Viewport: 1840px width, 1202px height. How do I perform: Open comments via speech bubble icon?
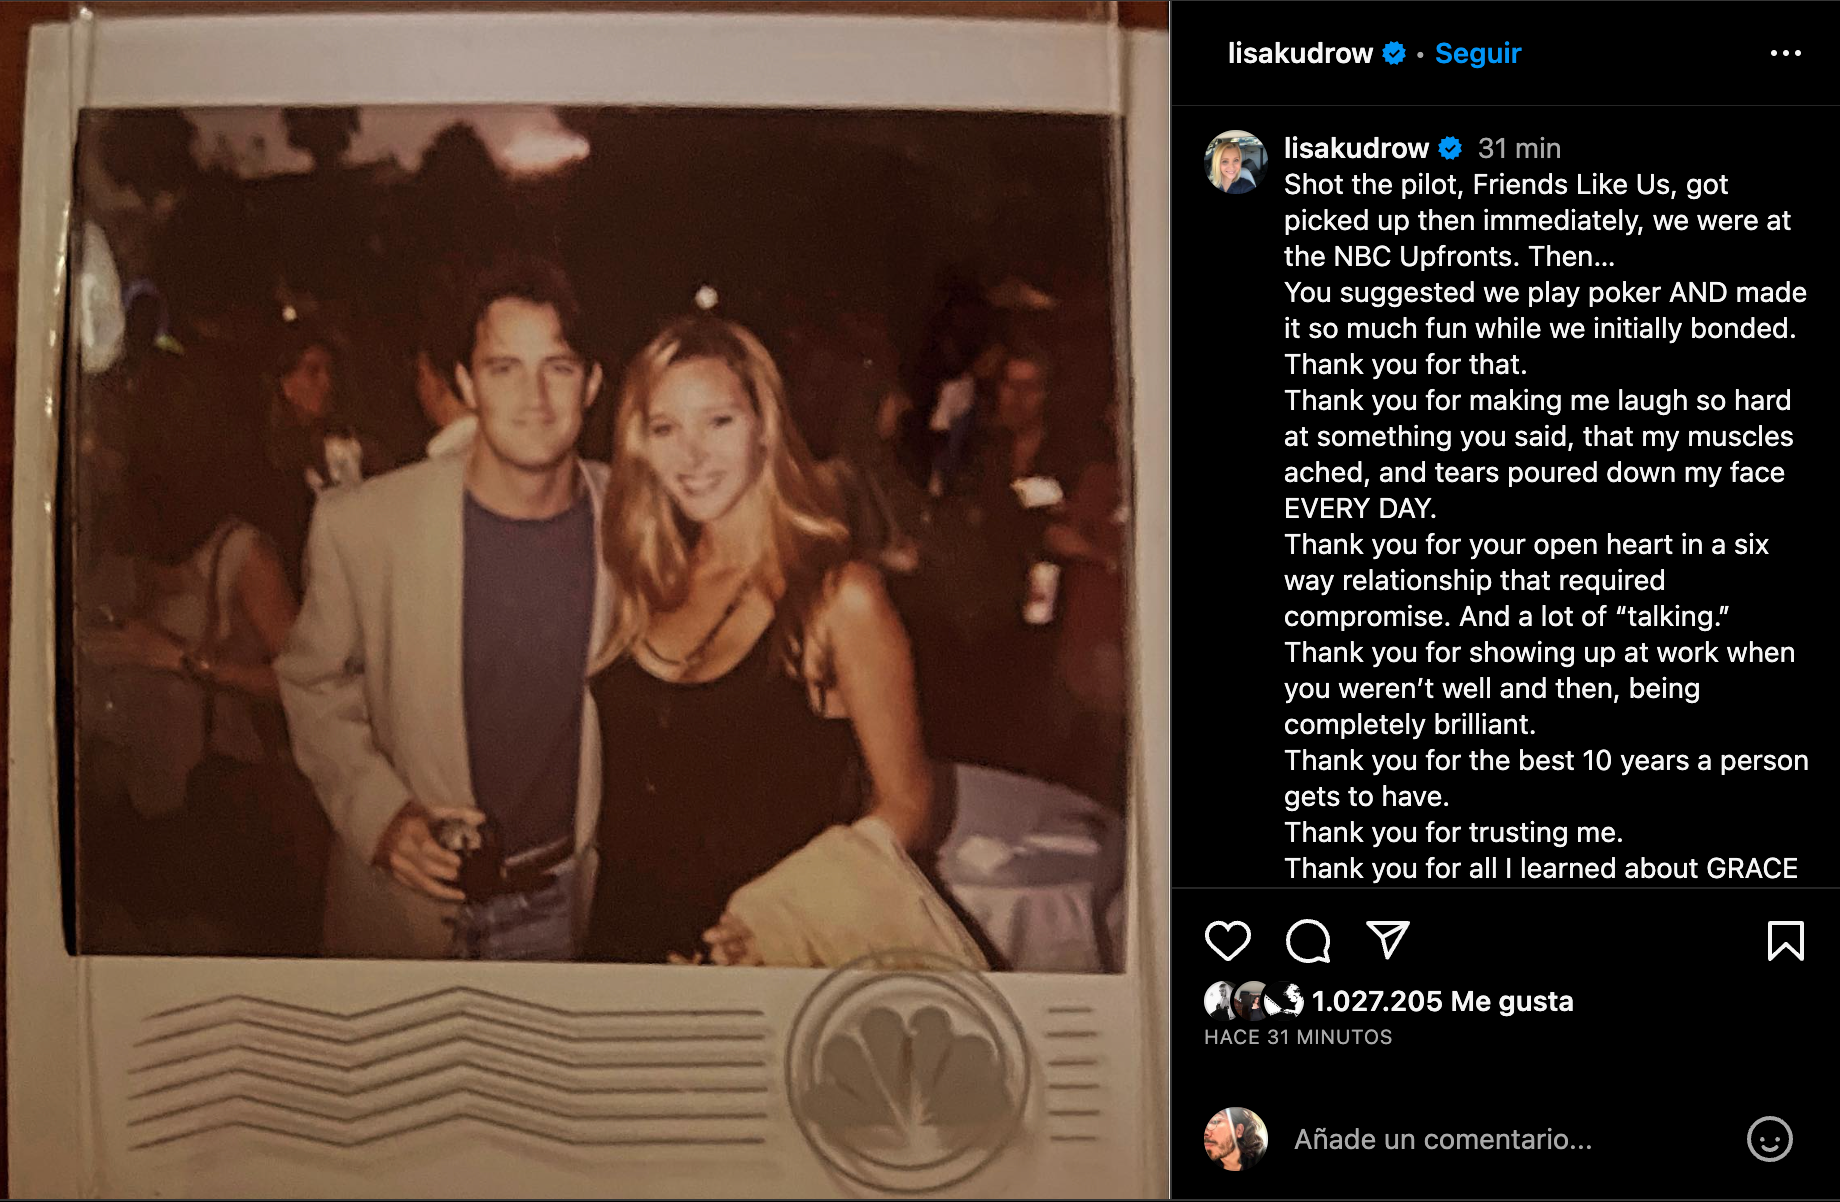pos(1308,941)
